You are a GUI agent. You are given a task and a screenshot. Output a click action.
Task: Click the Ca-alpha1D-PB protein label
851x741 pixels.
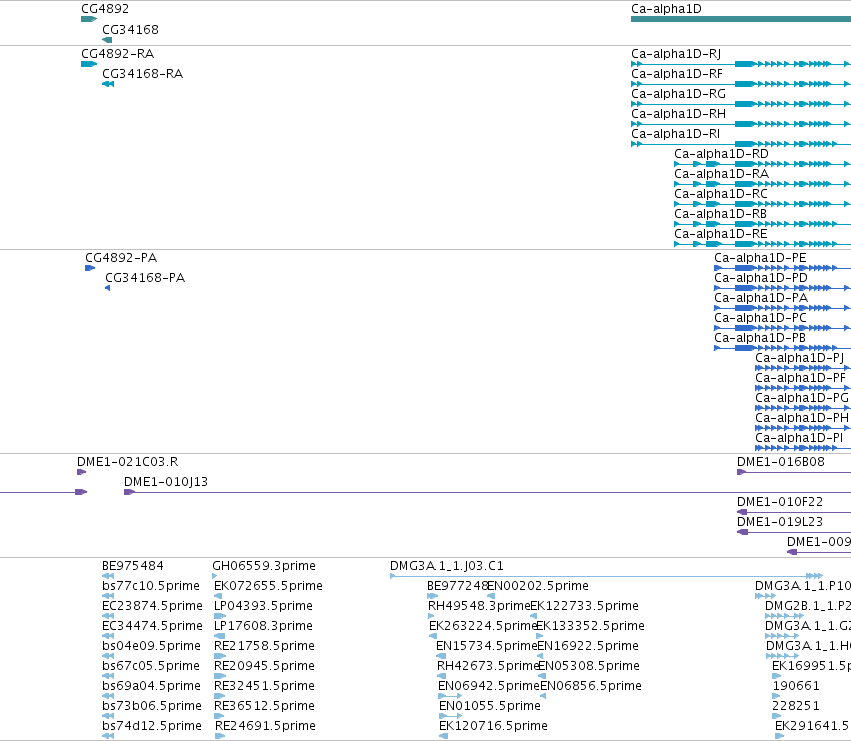pyautogui.click(x=760, y=338)
